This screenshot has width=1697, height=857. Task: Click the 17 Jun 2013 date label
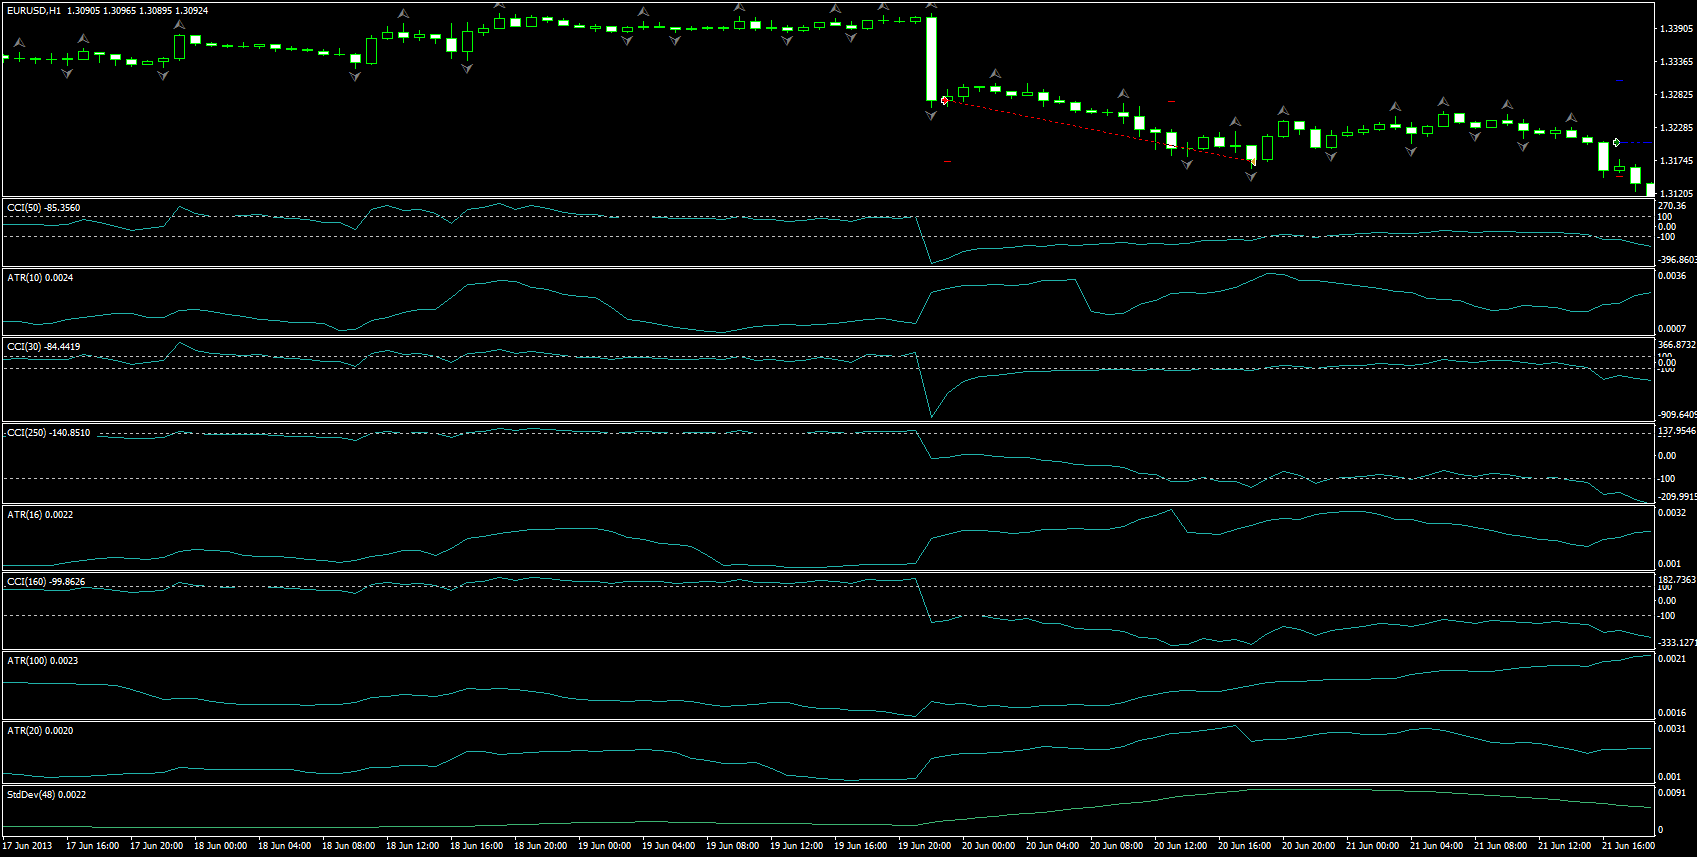click(27, 846)
